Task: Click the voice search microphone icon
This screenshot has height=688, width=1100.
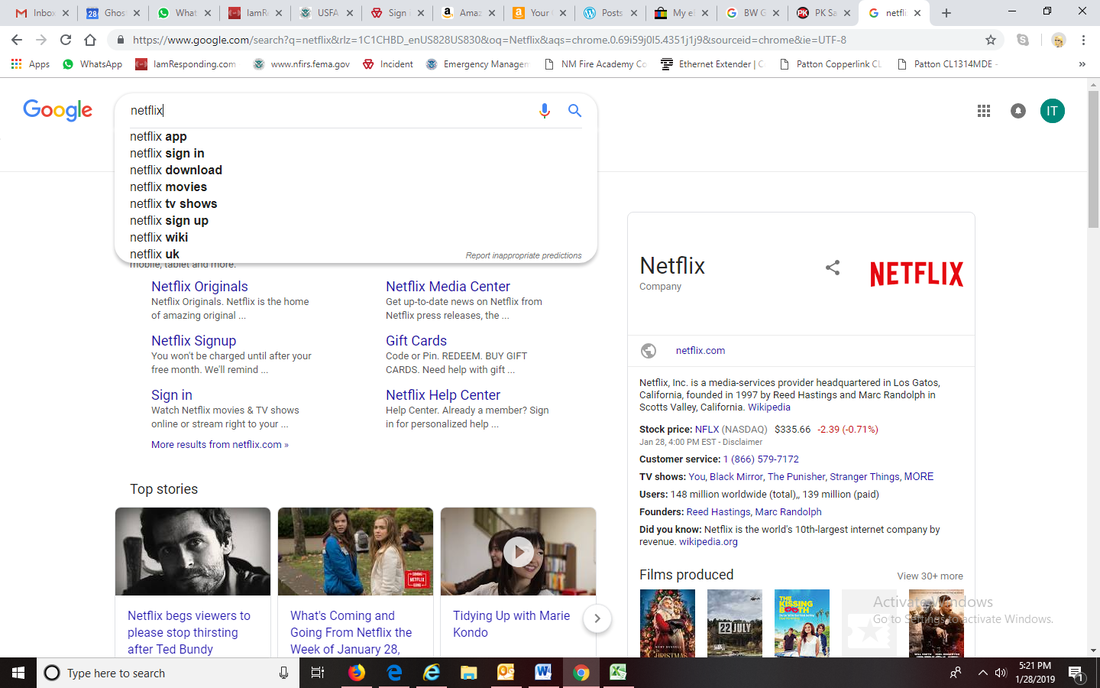Action: (x=544, y=111)
